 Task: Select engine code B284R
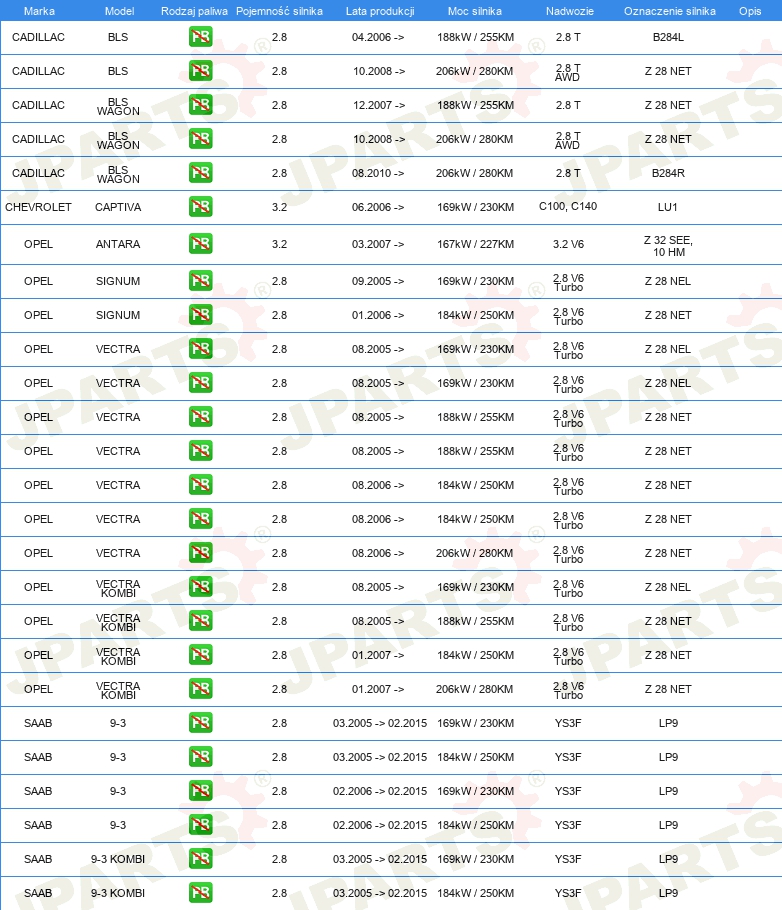(668, 173)
